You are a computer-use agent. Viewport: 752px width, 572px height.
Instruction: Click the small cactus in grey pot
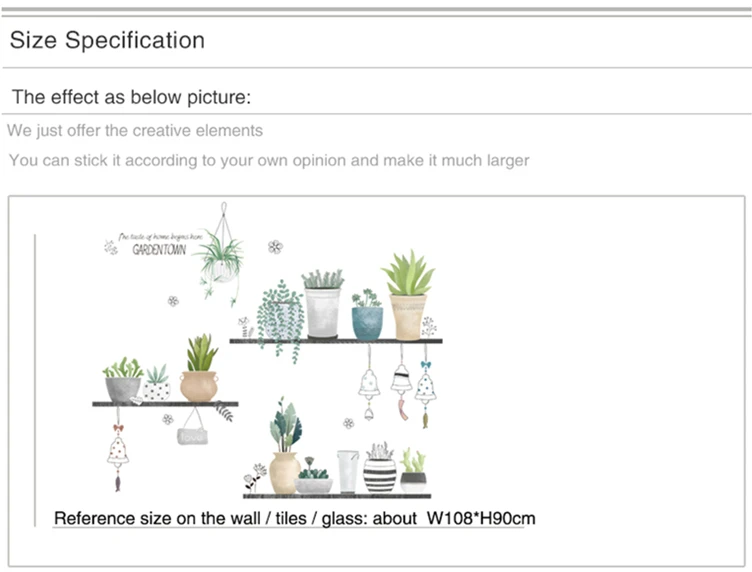(413, 471)
